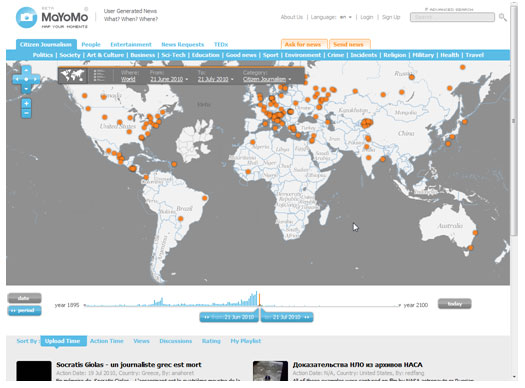This screenshot has height=388, width=525.
Task: Zoom in the map with plus
Action: 26,103
